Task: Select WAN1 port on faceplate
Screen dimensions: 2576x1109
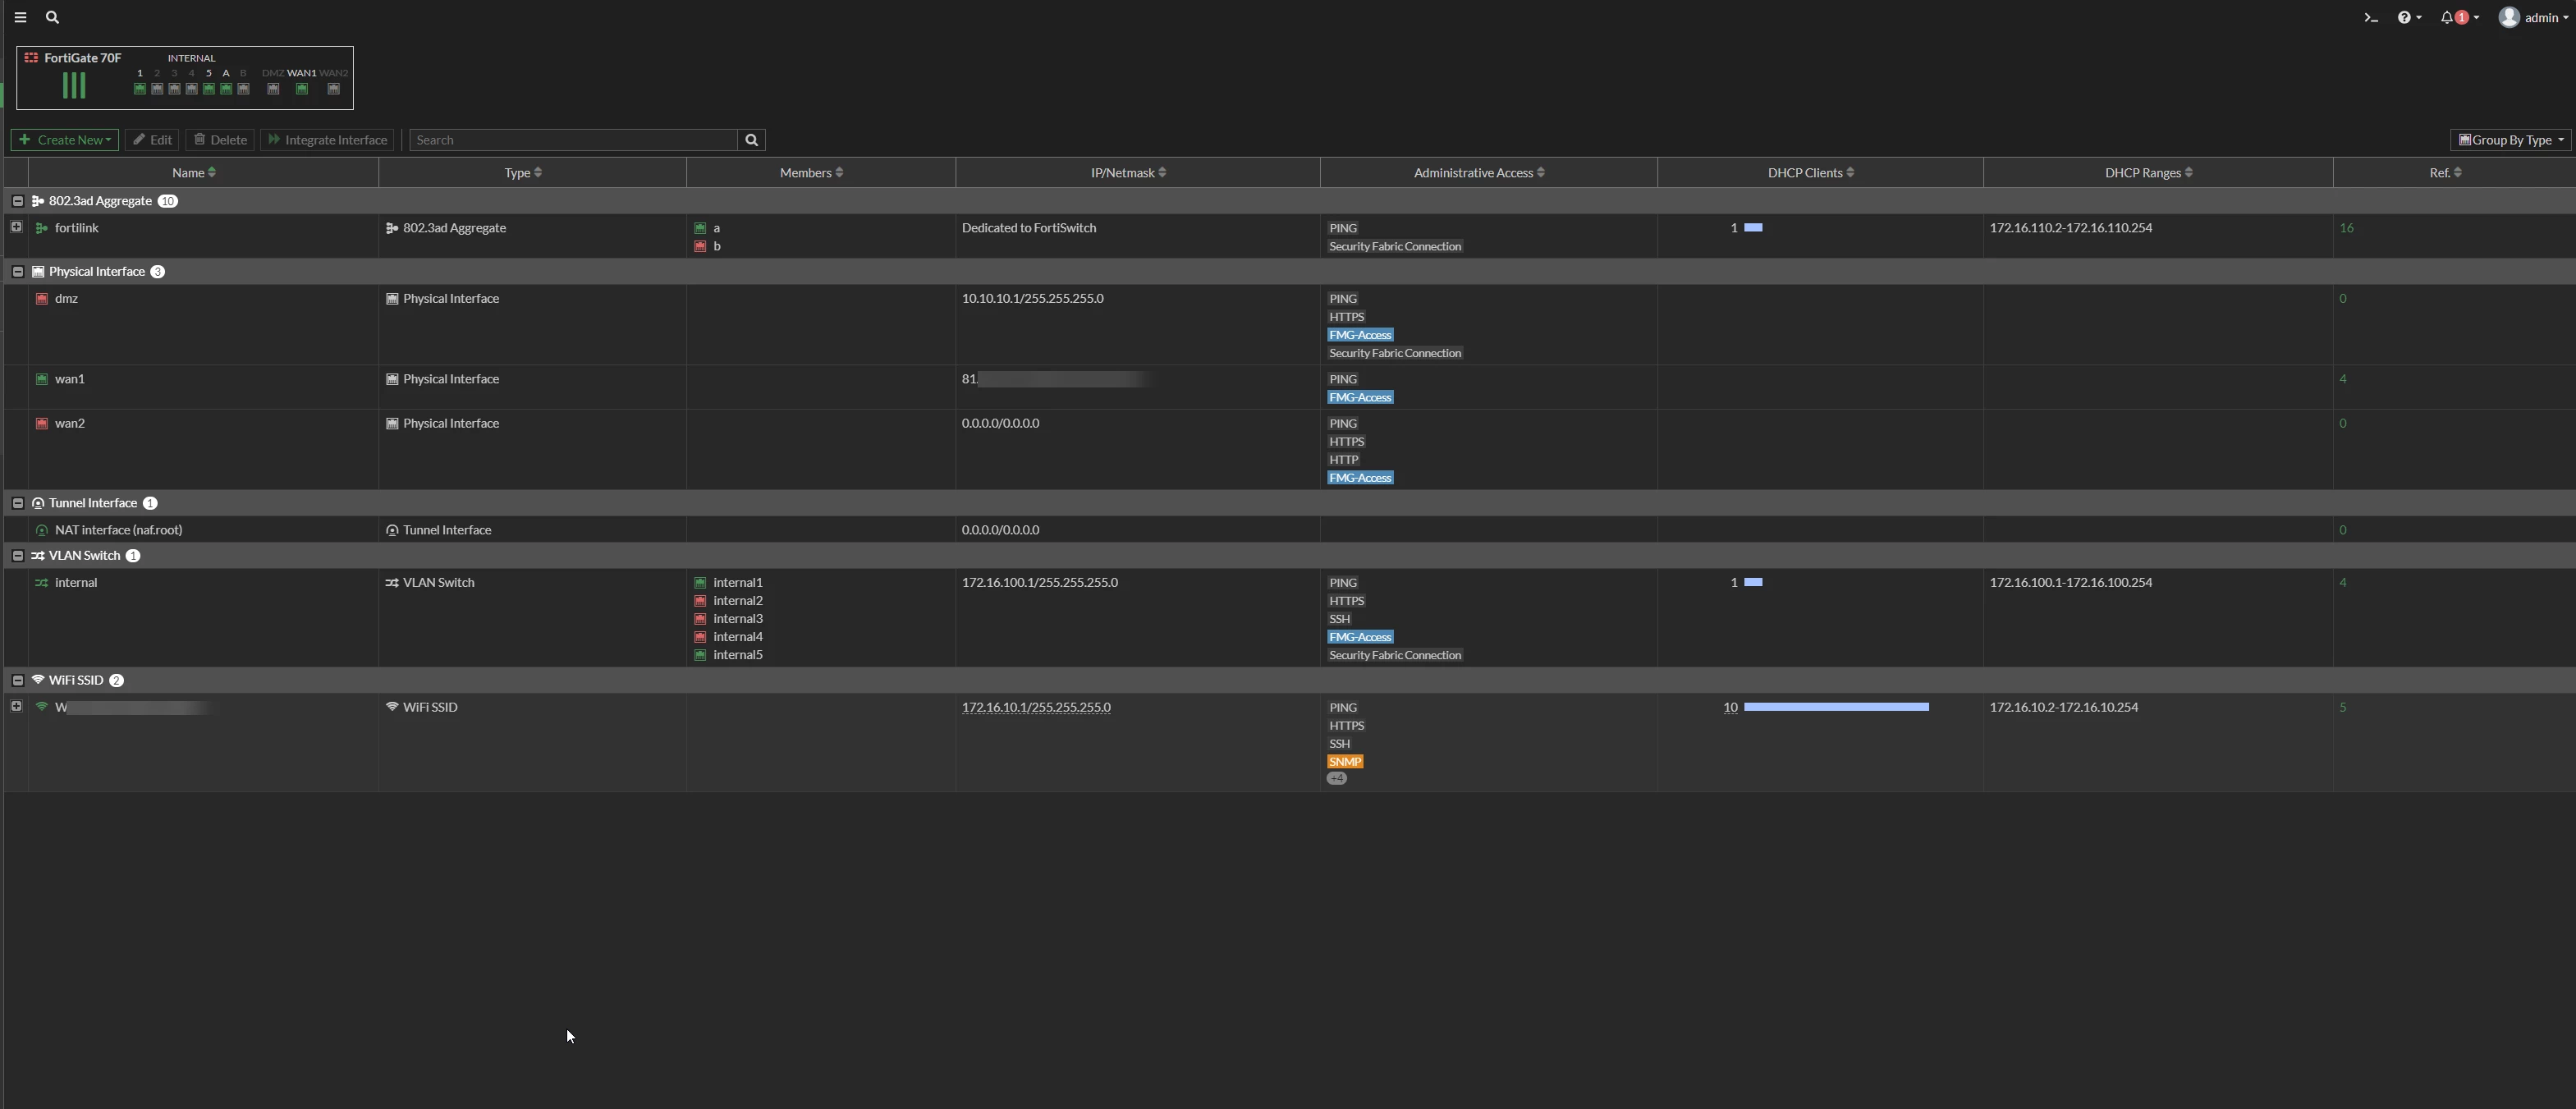Action: 302,89
